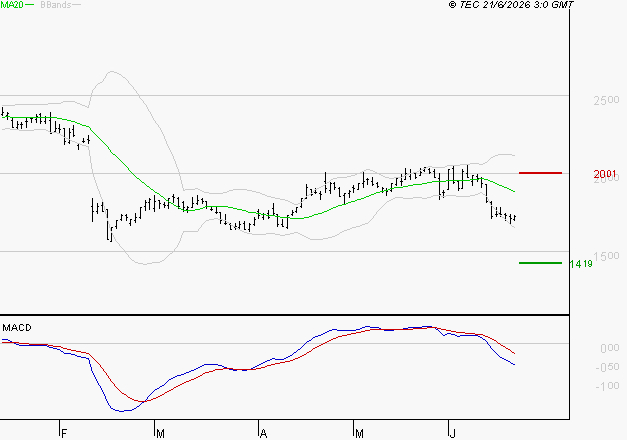Viewport: 627px width, 440px height.
Task: Click the MACD 000 axis label
Action: click(610, 348)
